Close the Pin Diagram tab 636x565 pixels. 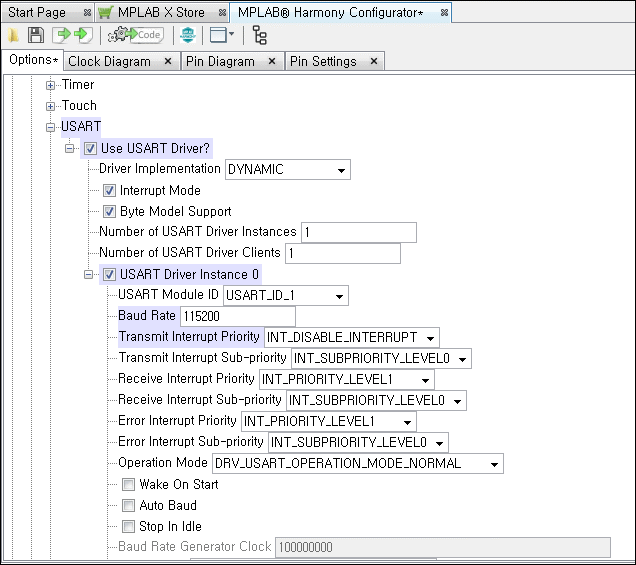click(272, 61)
